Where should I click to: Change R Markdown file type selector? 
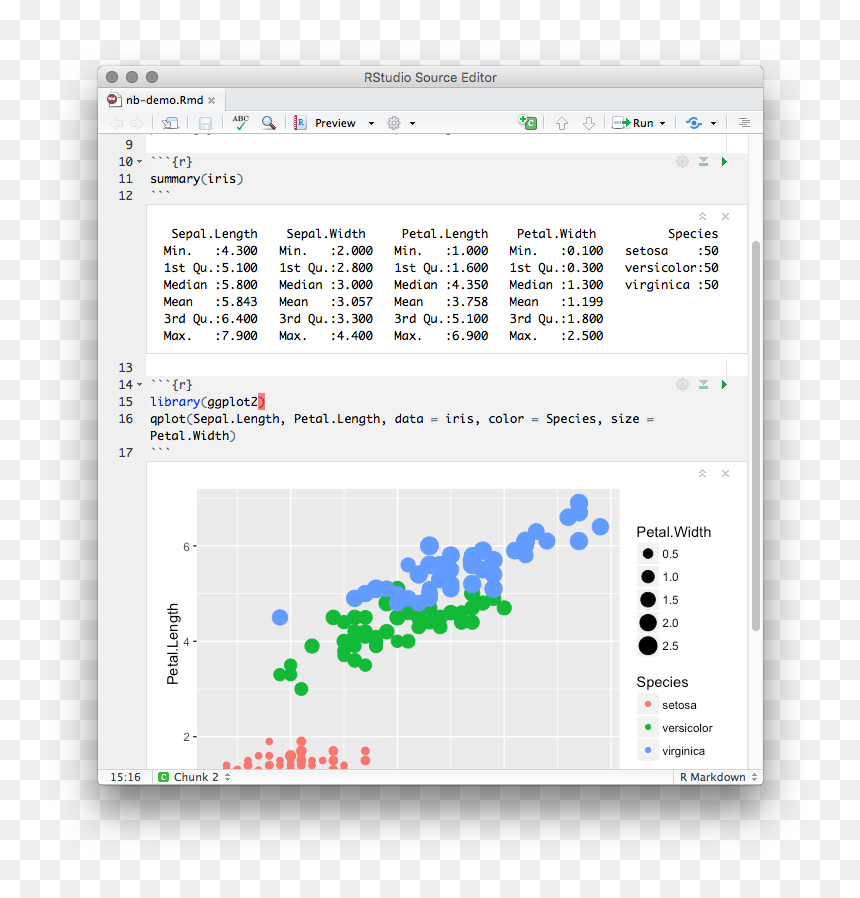click(718, 777)
